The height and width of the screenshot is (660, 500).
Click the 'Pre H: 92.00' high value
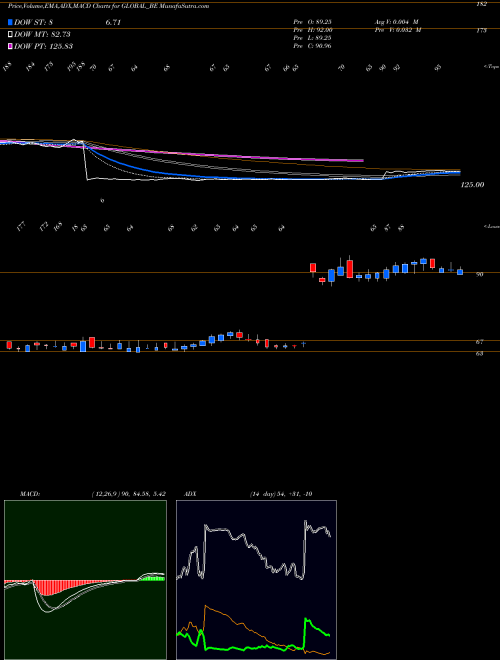[x=313, y=30]
